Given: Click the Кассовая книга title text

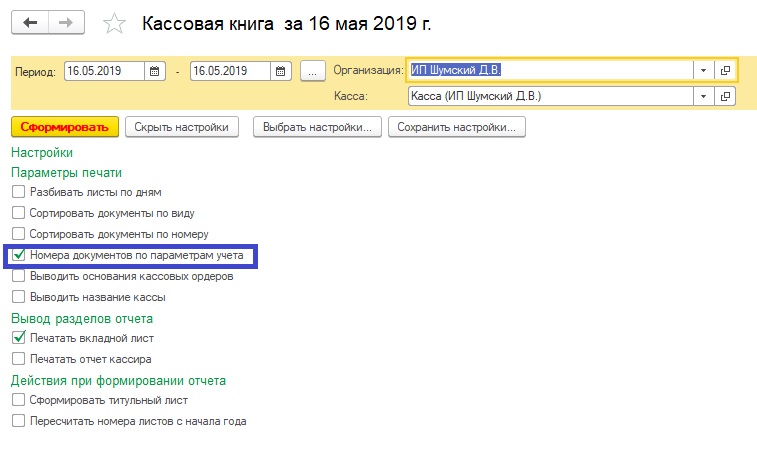Looking at the screenshot, I should pyautogui.click(x=286, y=24).
